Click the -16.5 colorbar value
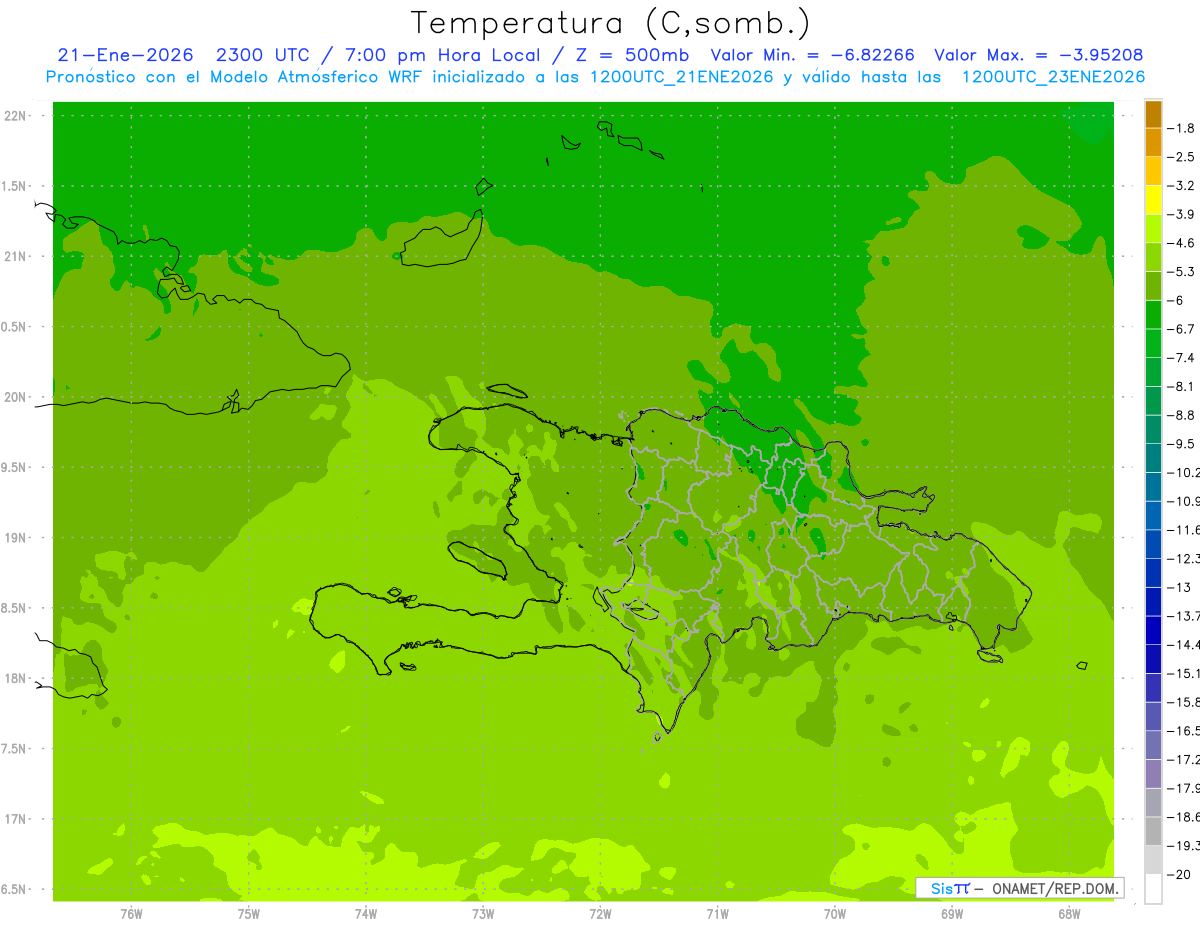 point(1184,731)
